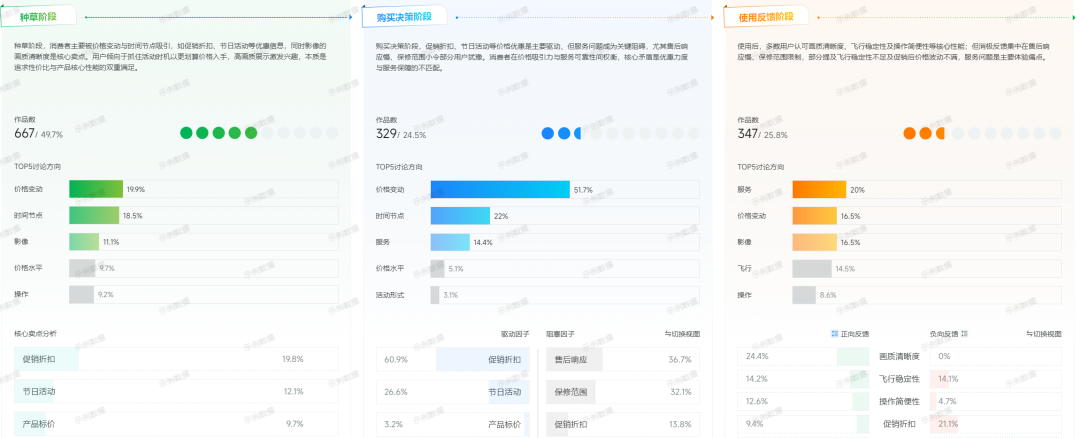Click the 正向反馈 column heading
Viewport: 1080px width, 438px height.
pyautogui.click(x=855, y=334)
